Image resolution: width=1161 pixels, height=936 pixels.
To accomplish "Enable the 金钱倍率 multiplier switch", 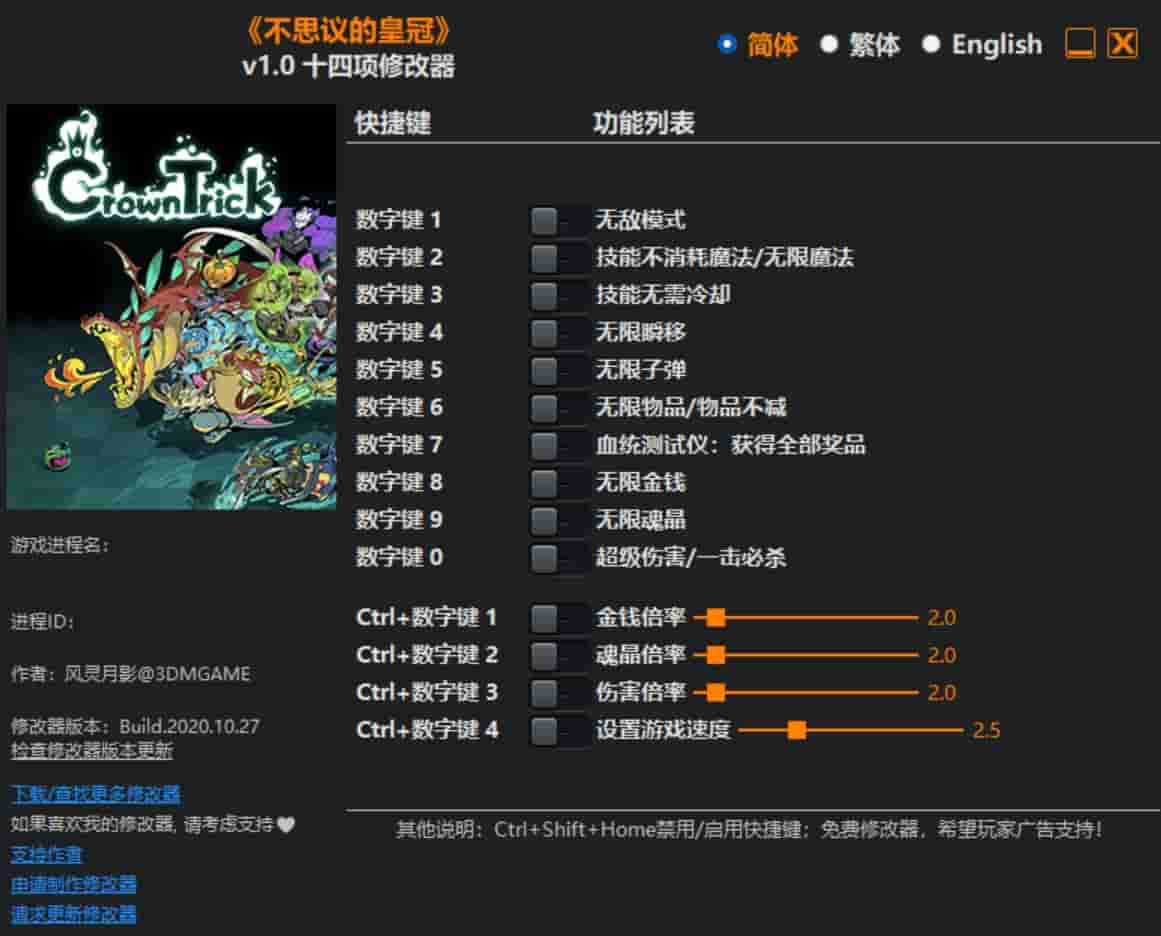I will click(x=556, y=618).
